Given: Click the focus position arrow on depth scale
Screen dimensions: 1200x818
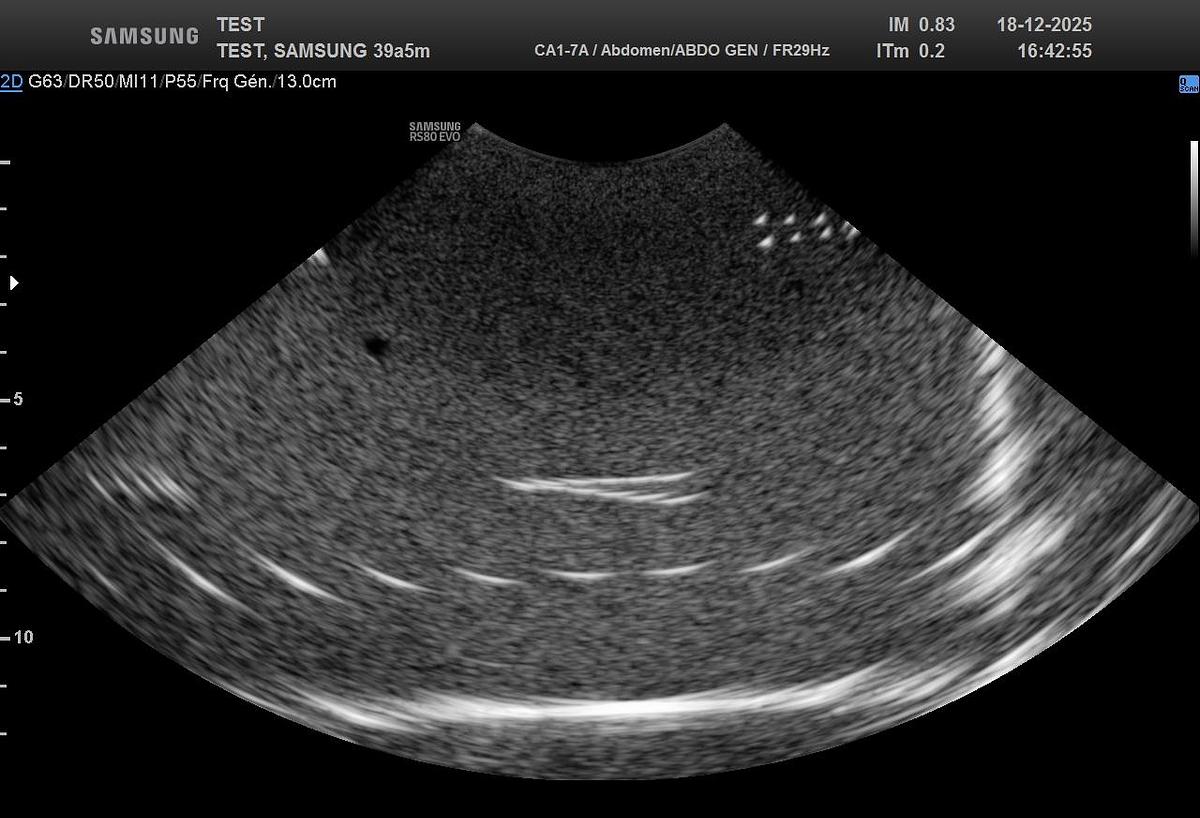Looking at the screenshot, I should click(x=14, y=283).
